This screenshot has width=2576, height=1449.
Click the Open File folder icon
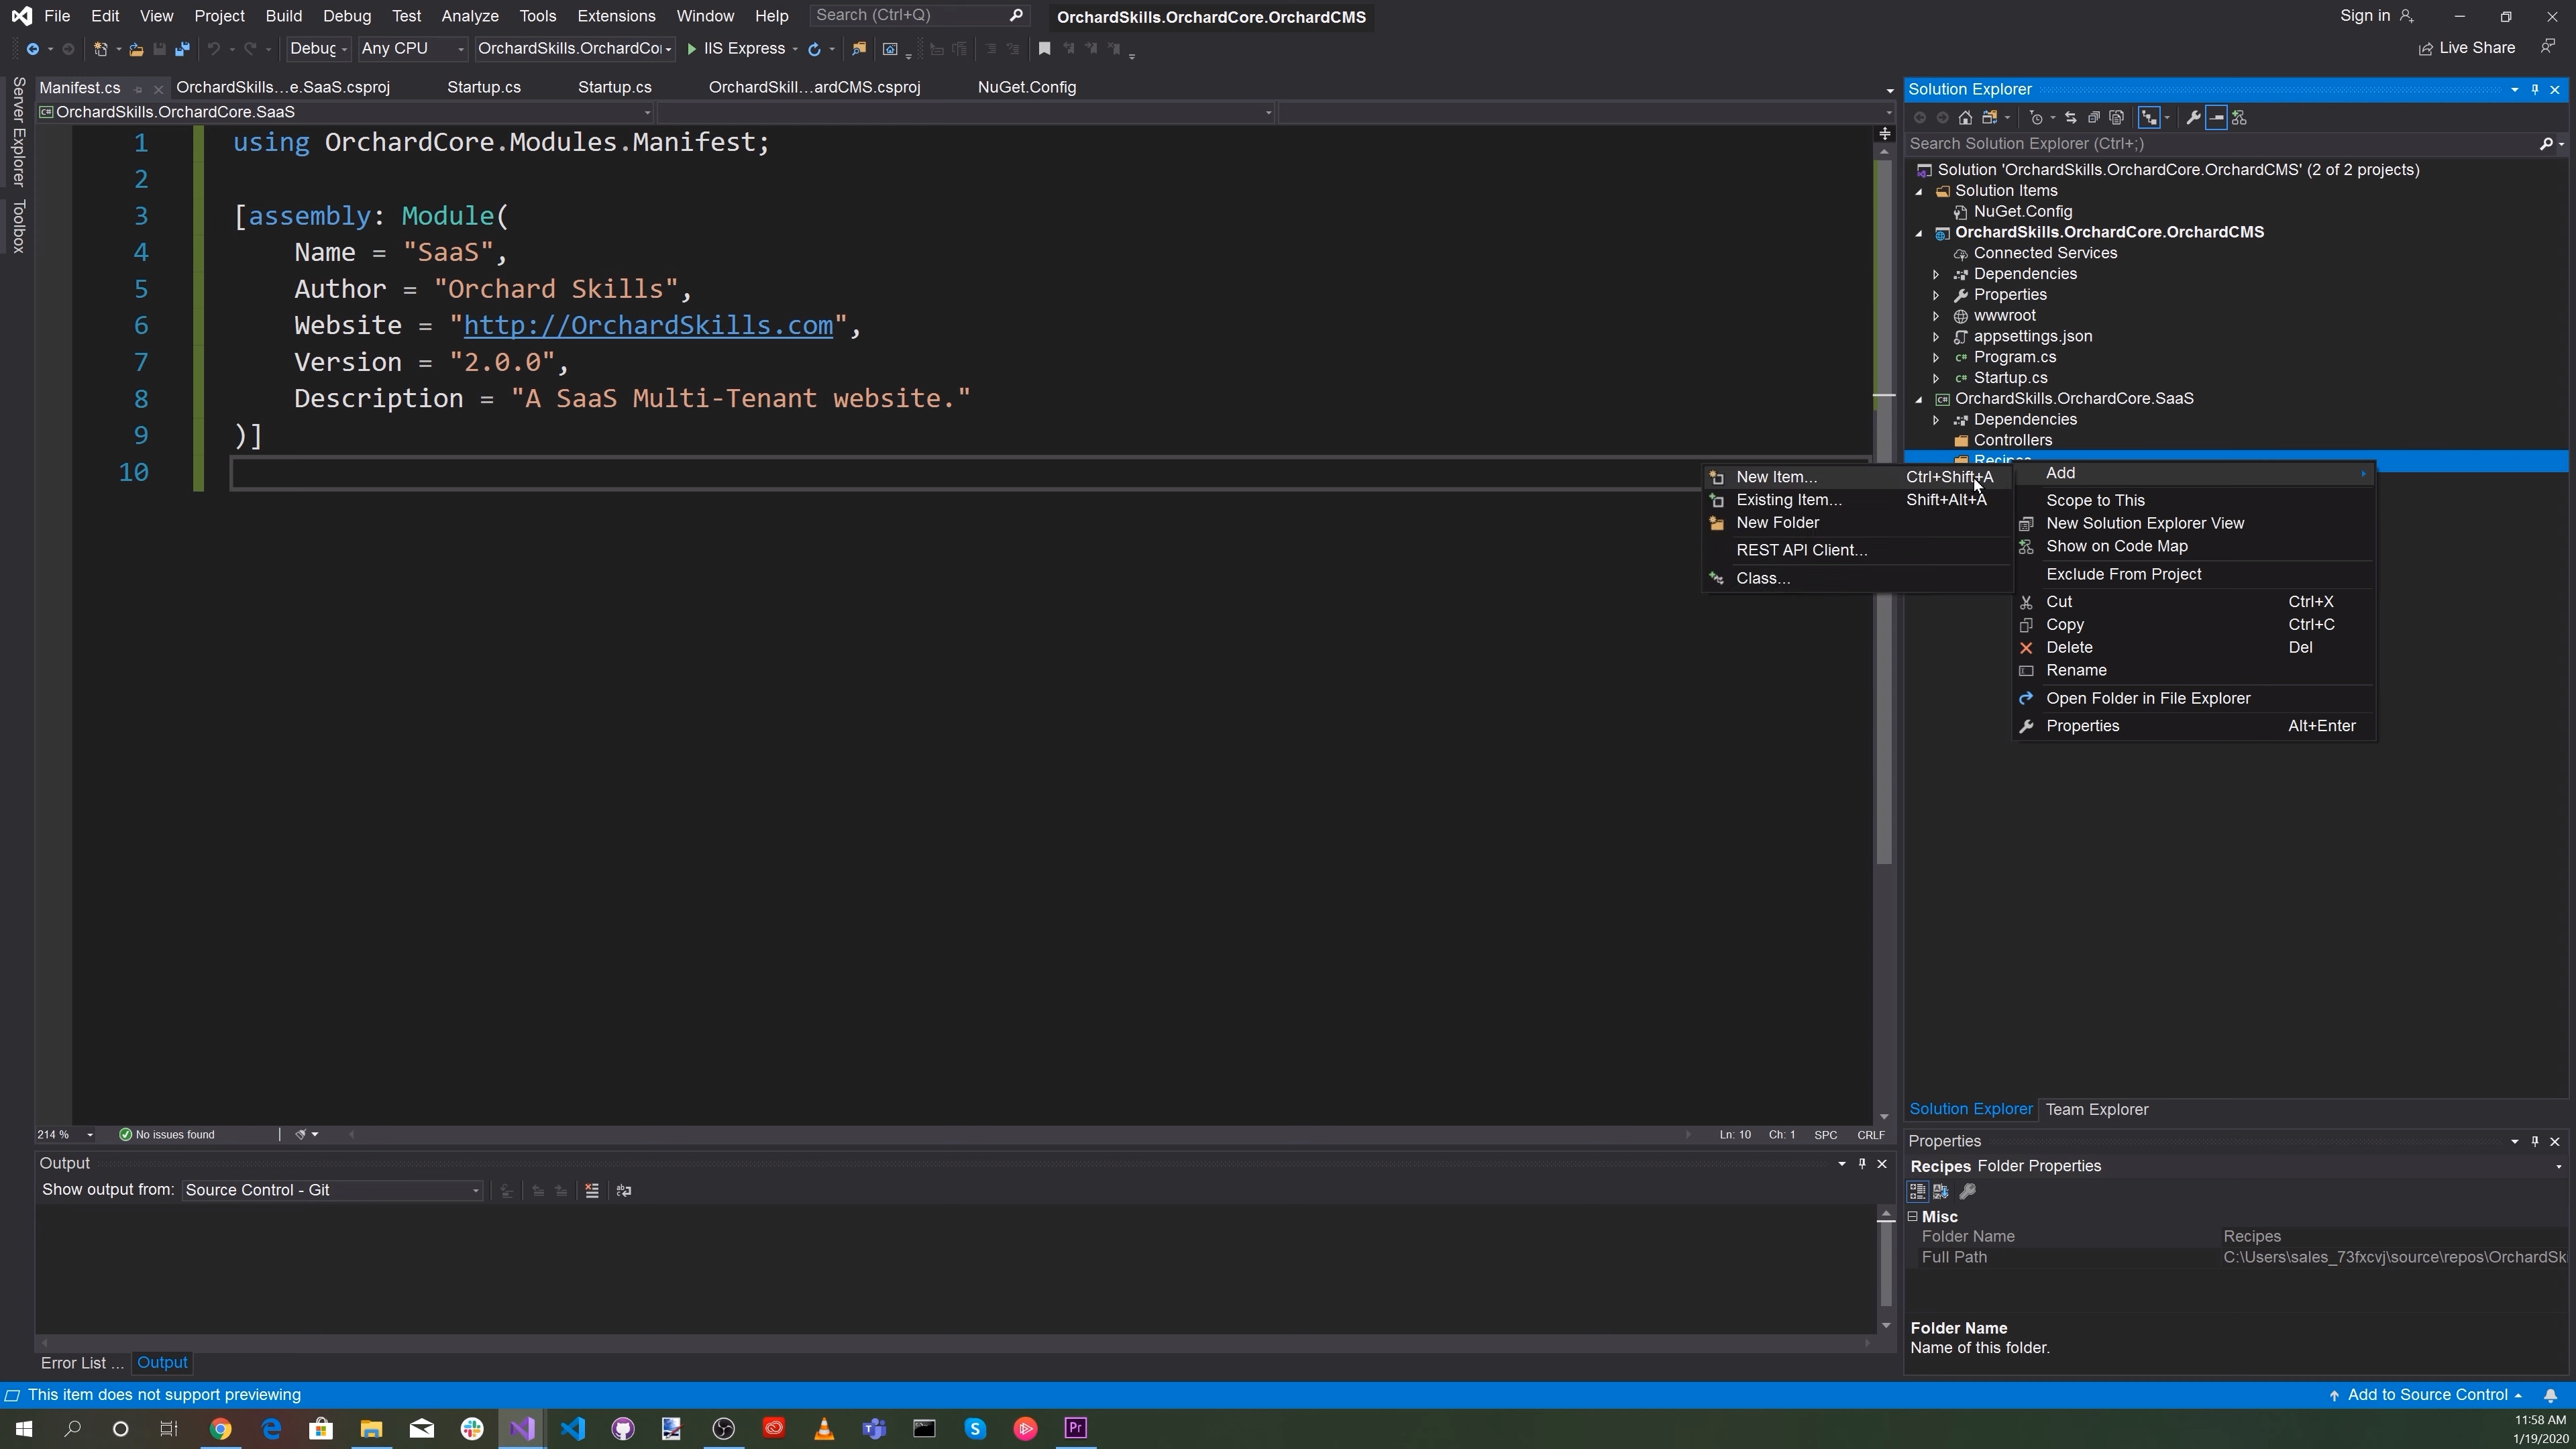136,49
